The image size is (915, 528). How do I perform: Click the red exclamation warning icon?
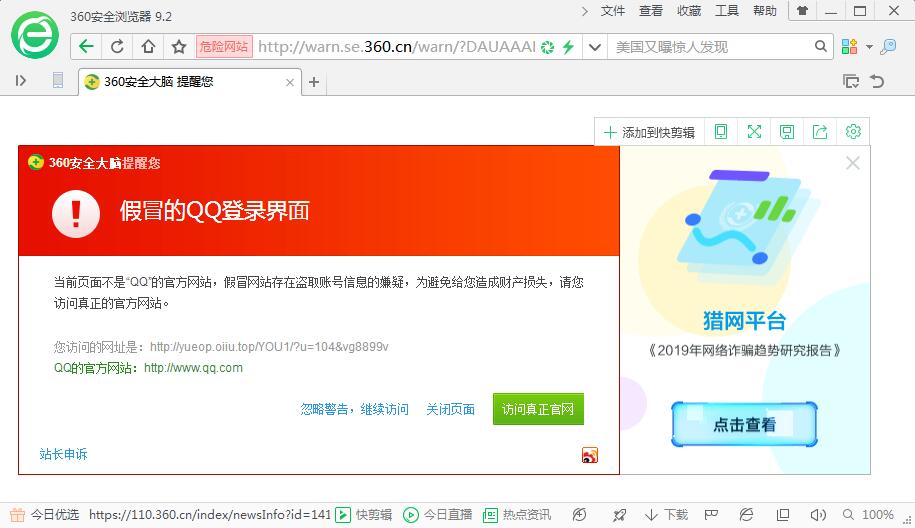[x=76, y=214]
